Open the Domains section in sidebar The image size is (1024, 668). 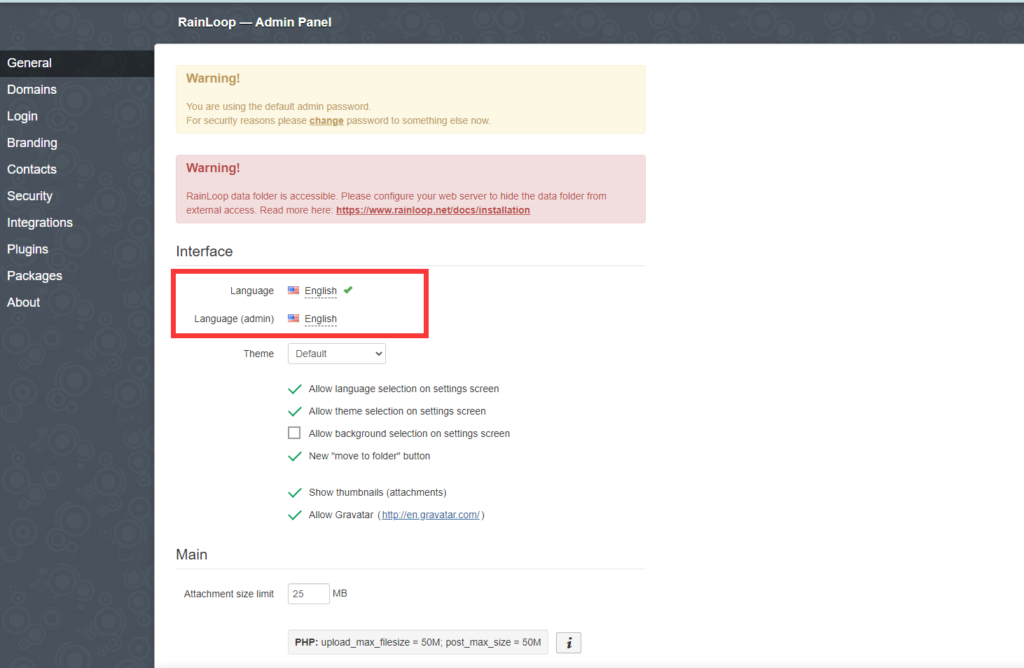click(32, 89)
